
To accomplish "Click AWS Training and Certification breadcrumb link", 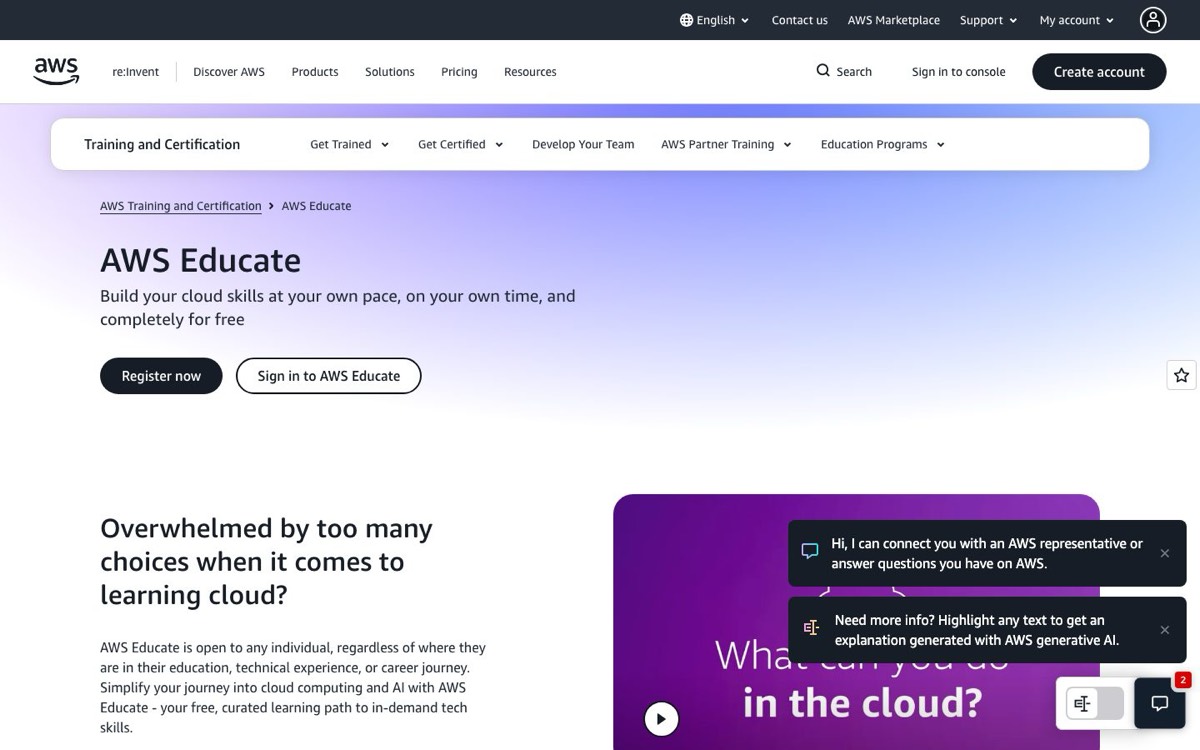I will (181, 206).
